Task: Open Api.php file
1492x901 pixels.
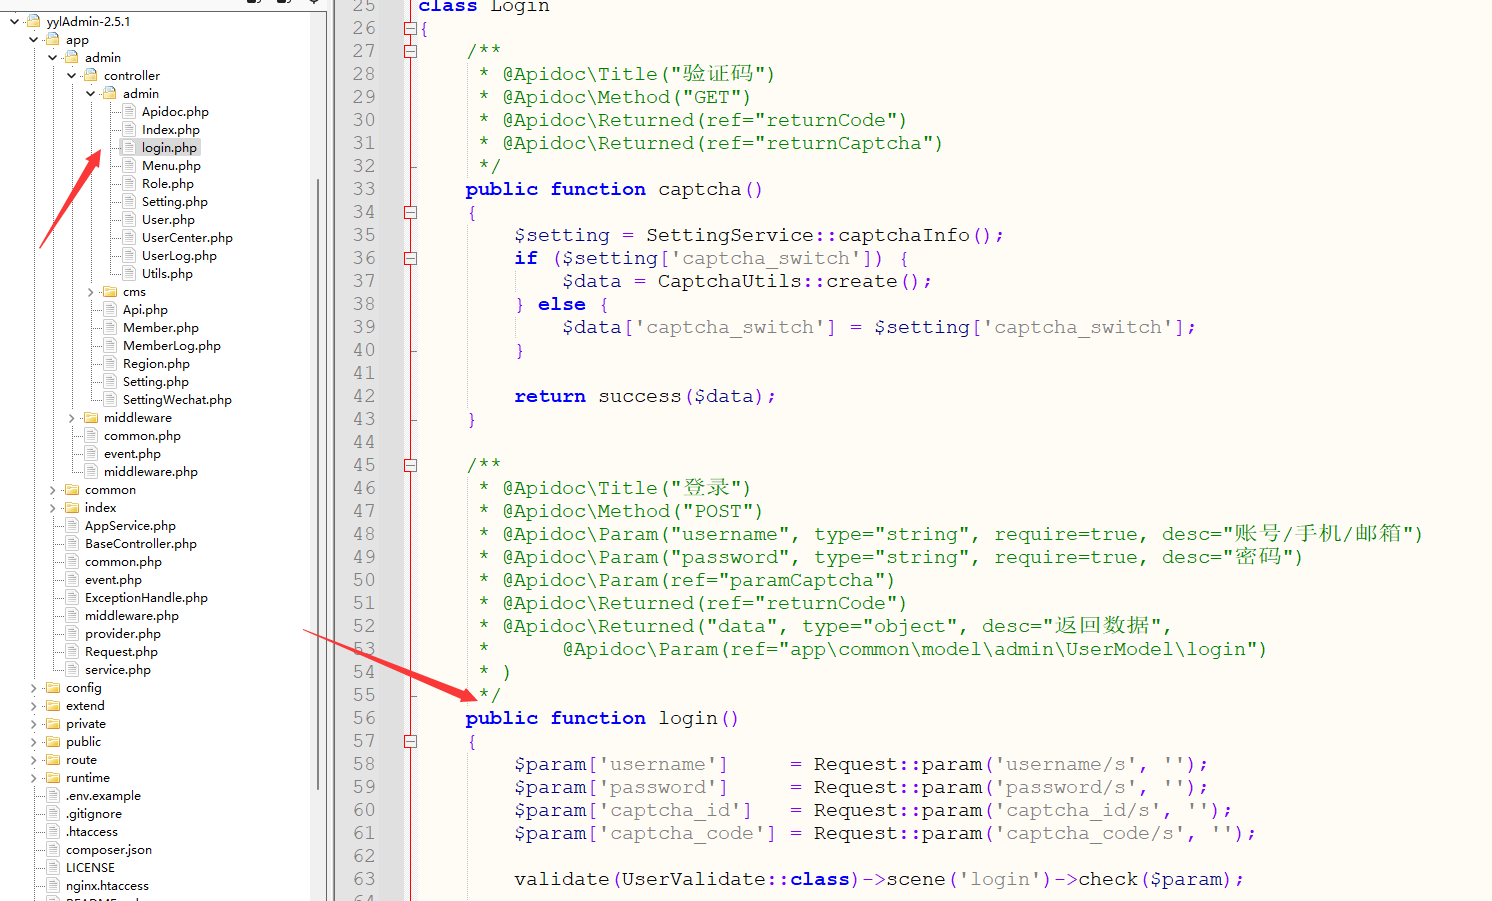Action: (145, 309)
